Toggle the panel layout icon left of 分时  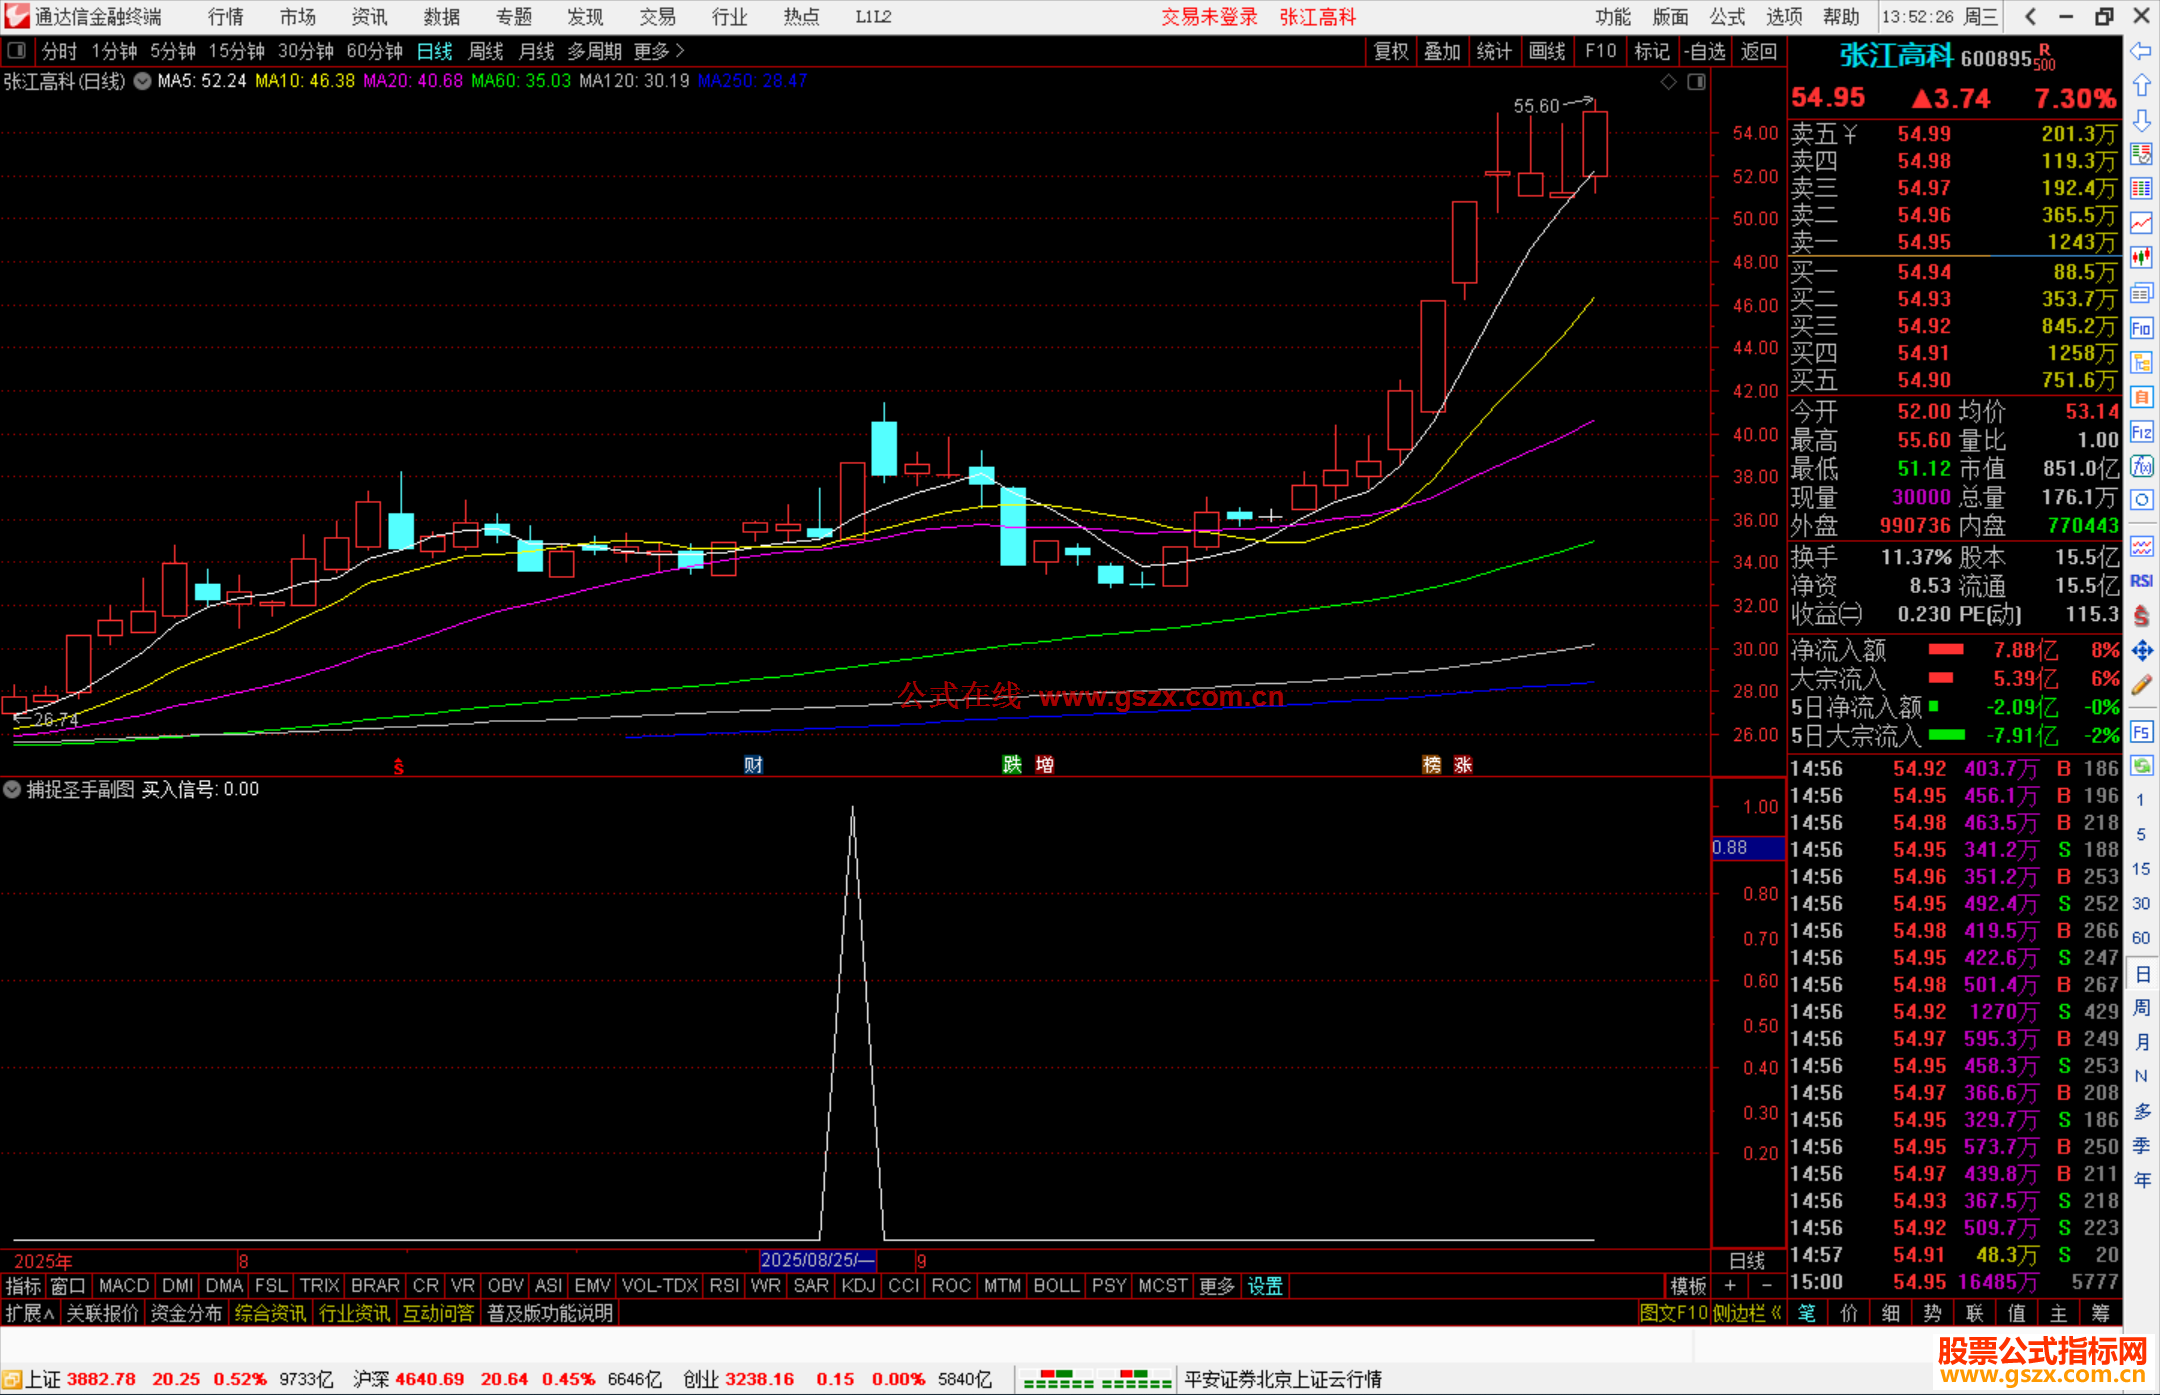pyautogui.click(x=17, y=51)
